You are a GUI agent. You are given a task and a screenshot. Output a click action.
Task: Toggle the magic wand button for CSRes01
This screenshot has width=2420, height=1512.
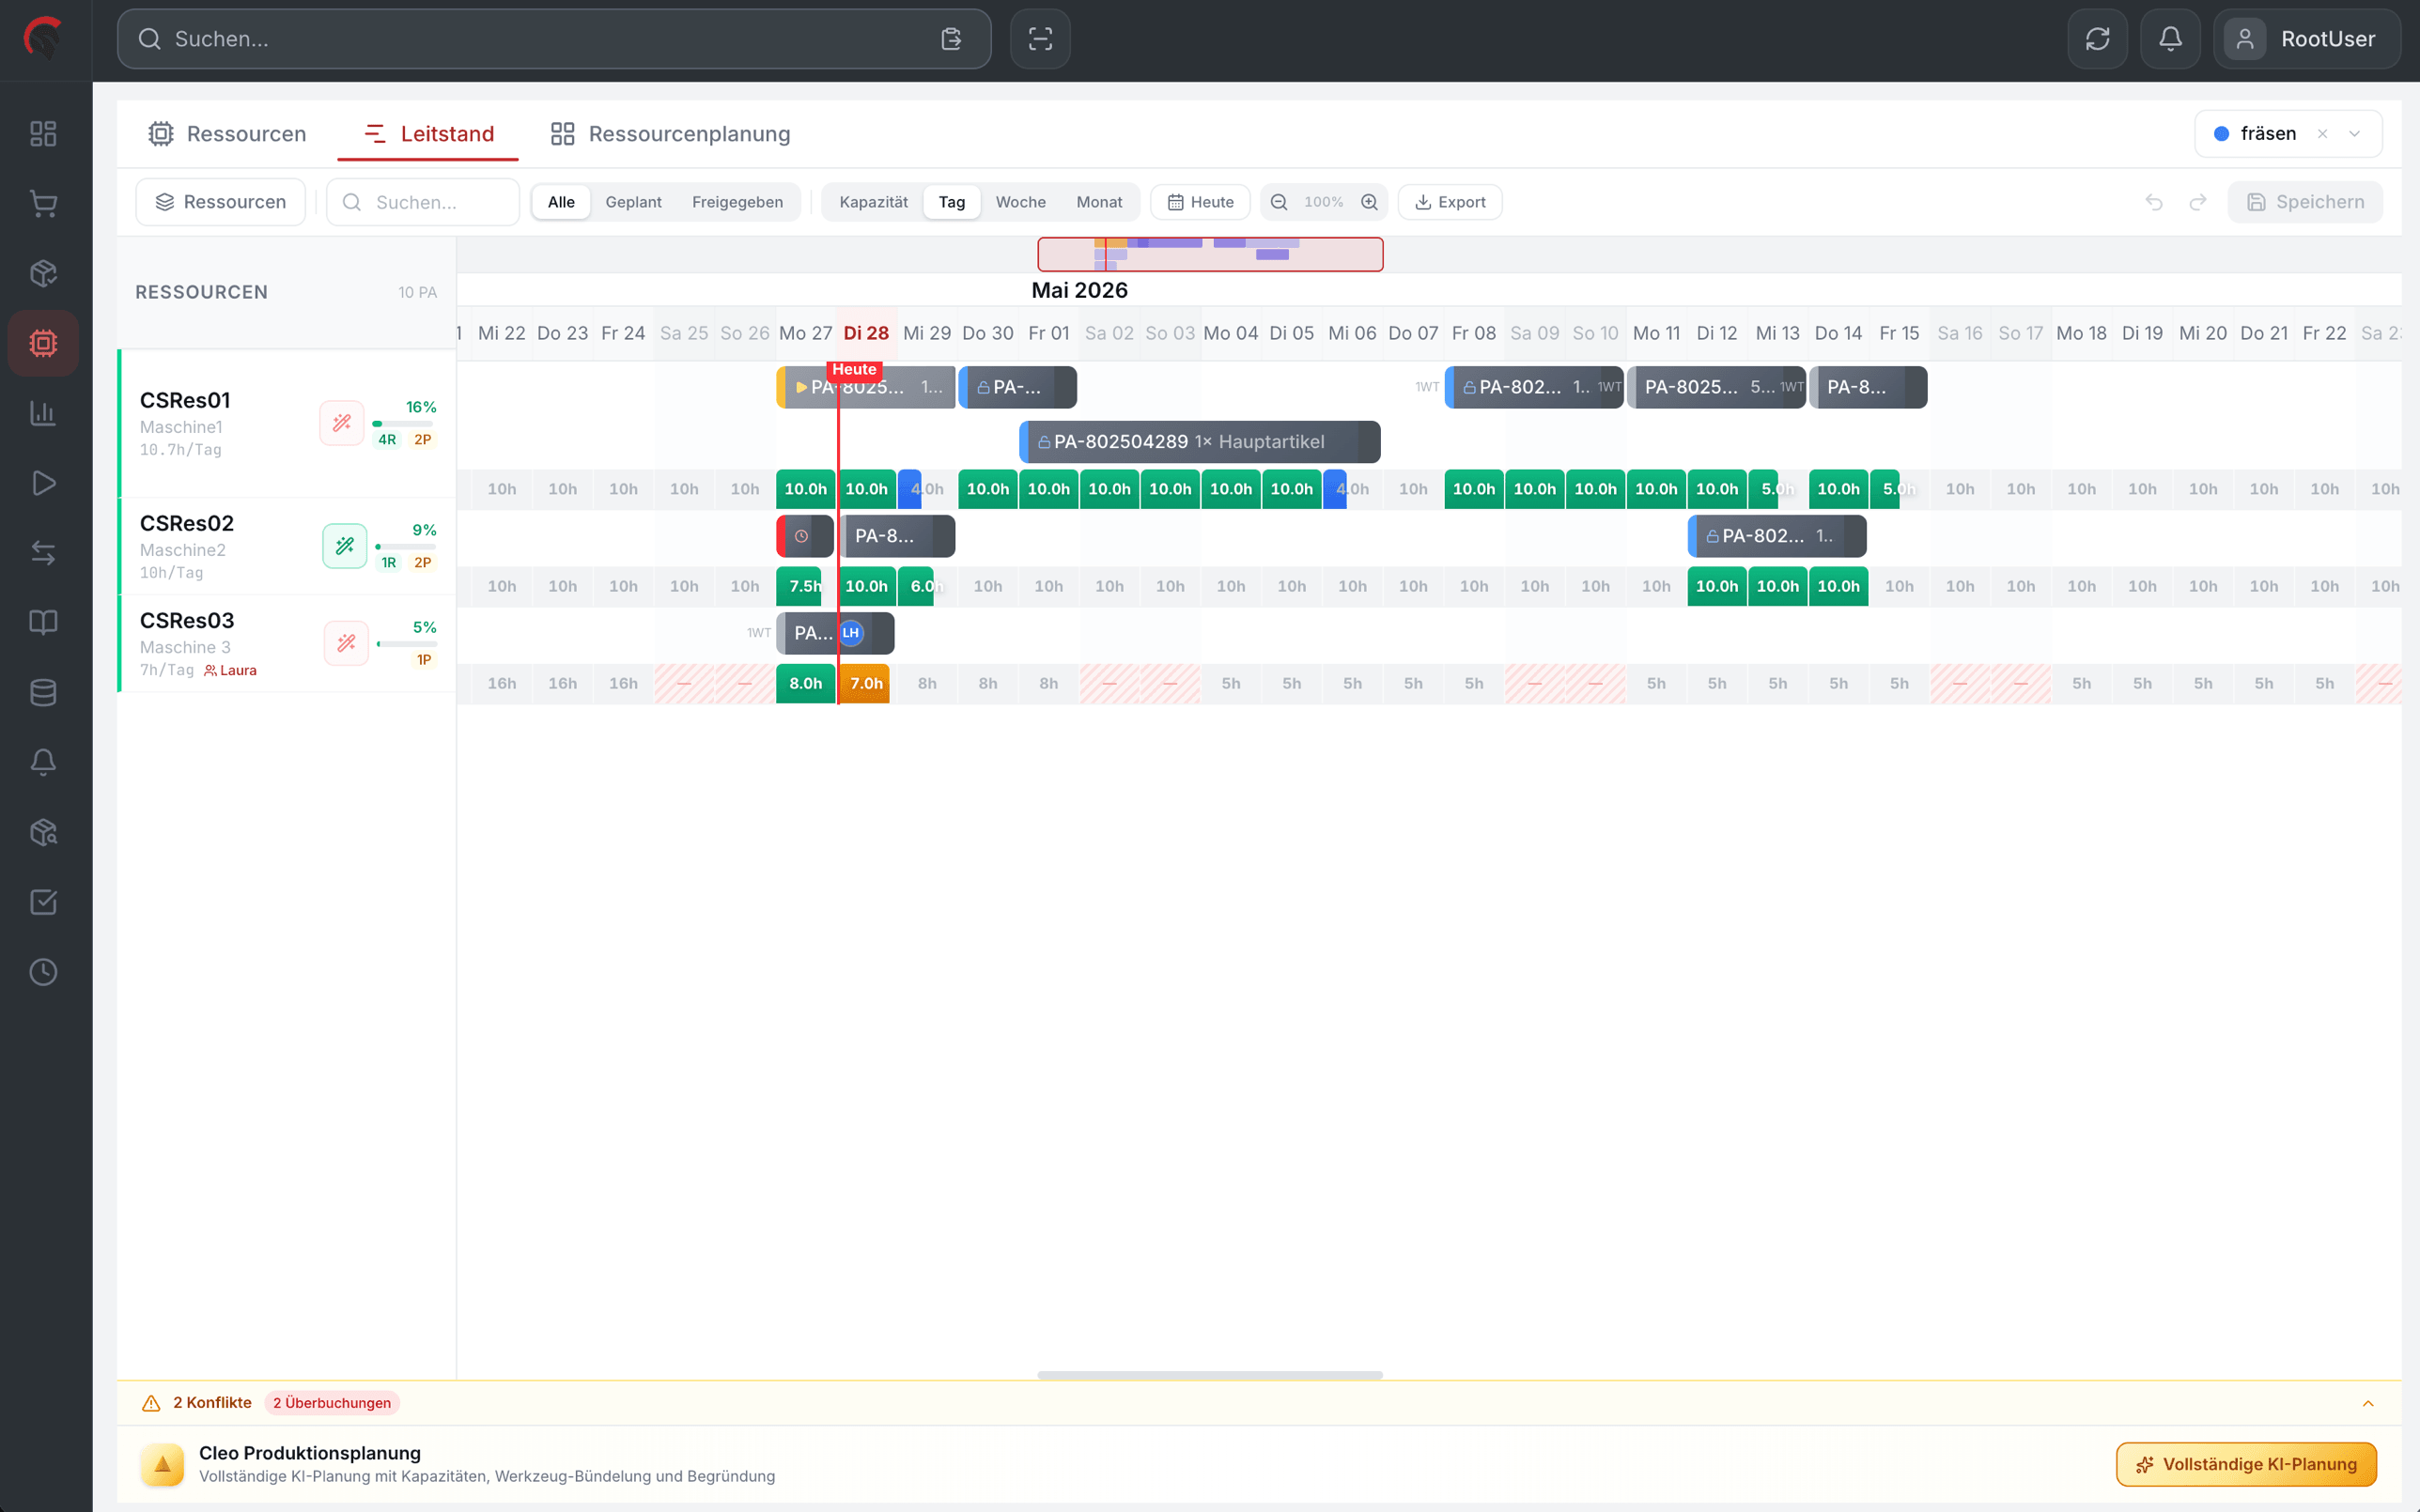342,423
